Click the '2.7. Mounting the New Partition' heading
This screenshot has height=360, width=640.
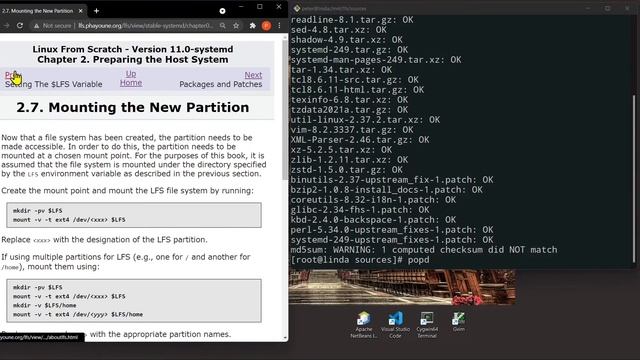(x=133, y=107)
